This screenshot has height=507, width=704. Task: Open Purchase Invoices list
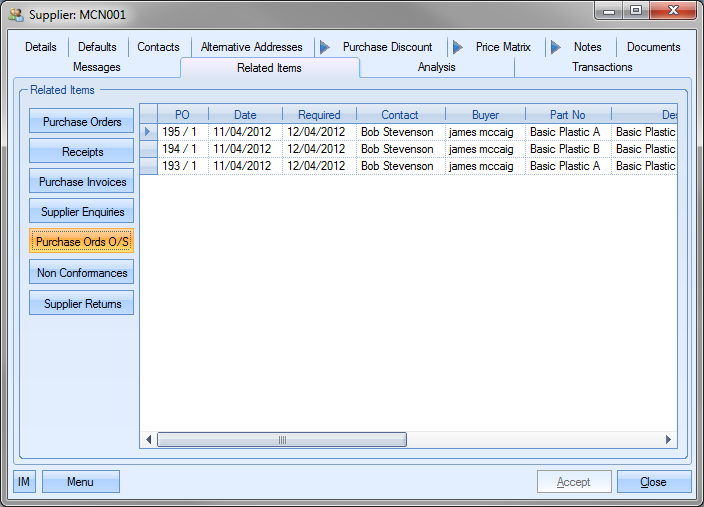82,182
